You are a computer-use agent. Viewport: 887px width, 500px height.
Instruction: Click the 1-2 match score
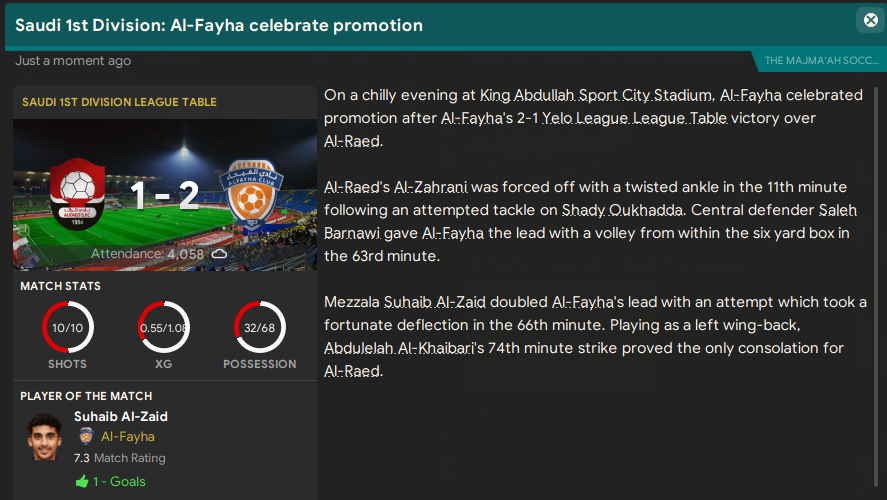pyautogui.click(x=164, y=195)
